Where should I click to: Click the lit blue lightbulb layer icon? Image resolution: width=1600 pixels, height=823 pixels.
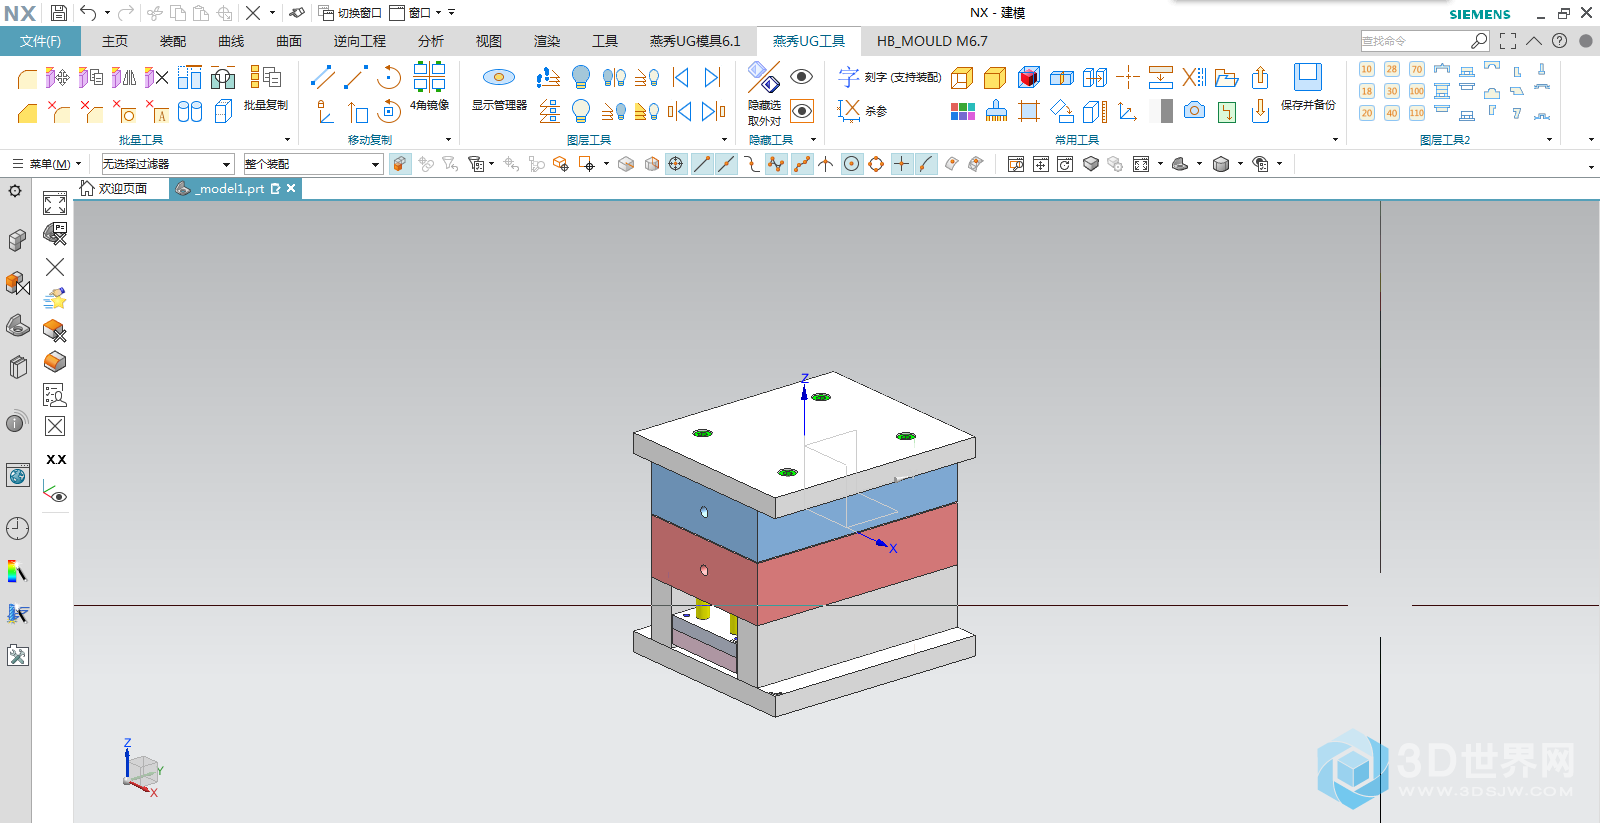[581, 77]
